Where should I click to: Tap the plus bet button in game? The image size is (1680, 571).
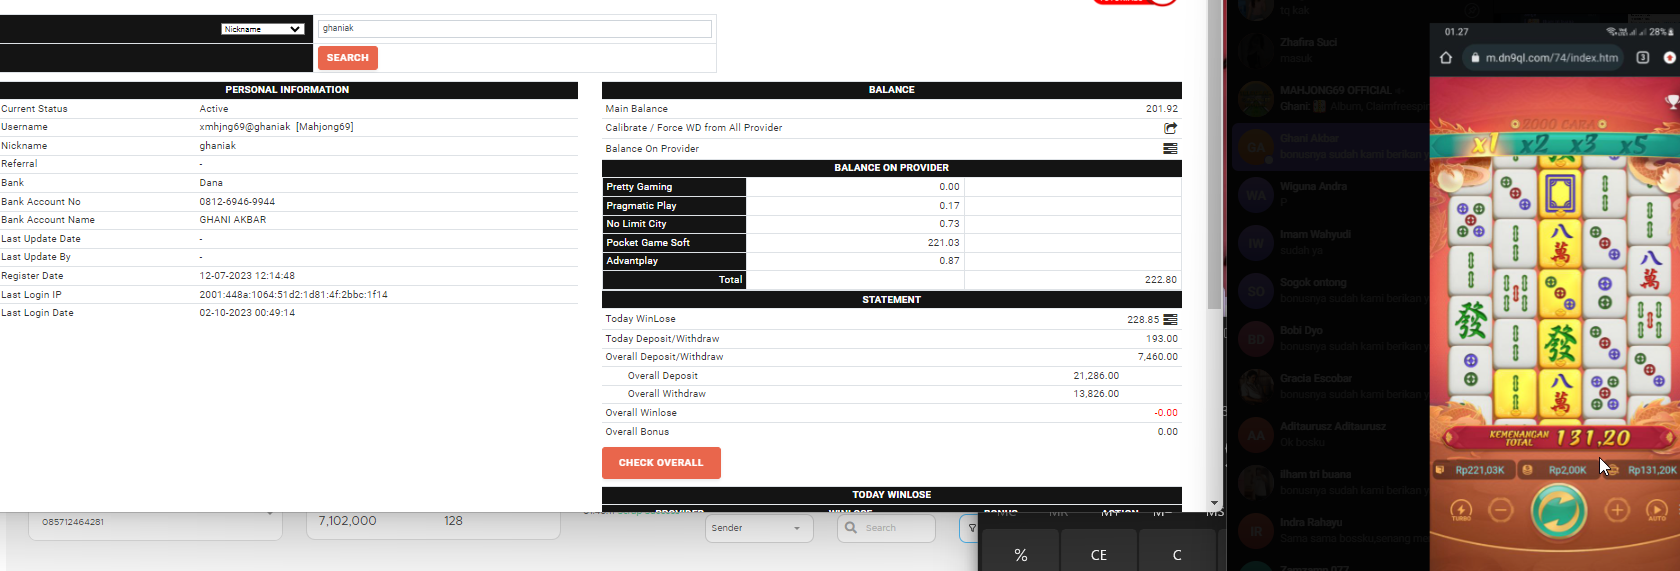click(x=1617, y=510)
